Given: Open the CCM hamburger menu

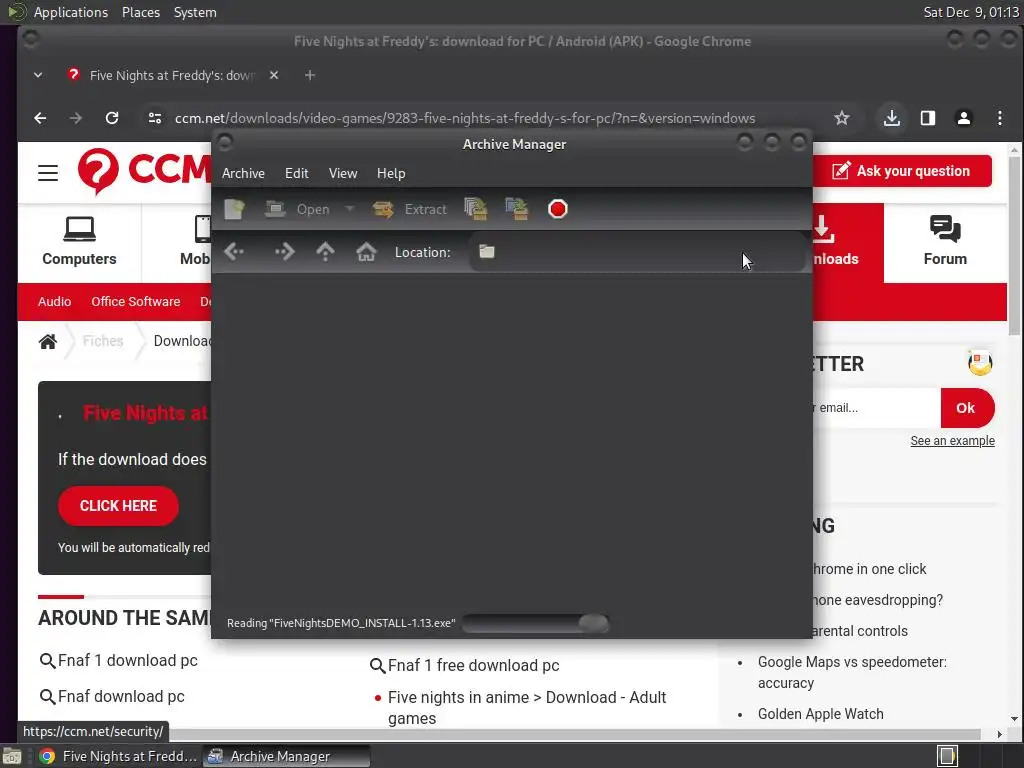Looking at the screenshot, I should pos(48,173).
